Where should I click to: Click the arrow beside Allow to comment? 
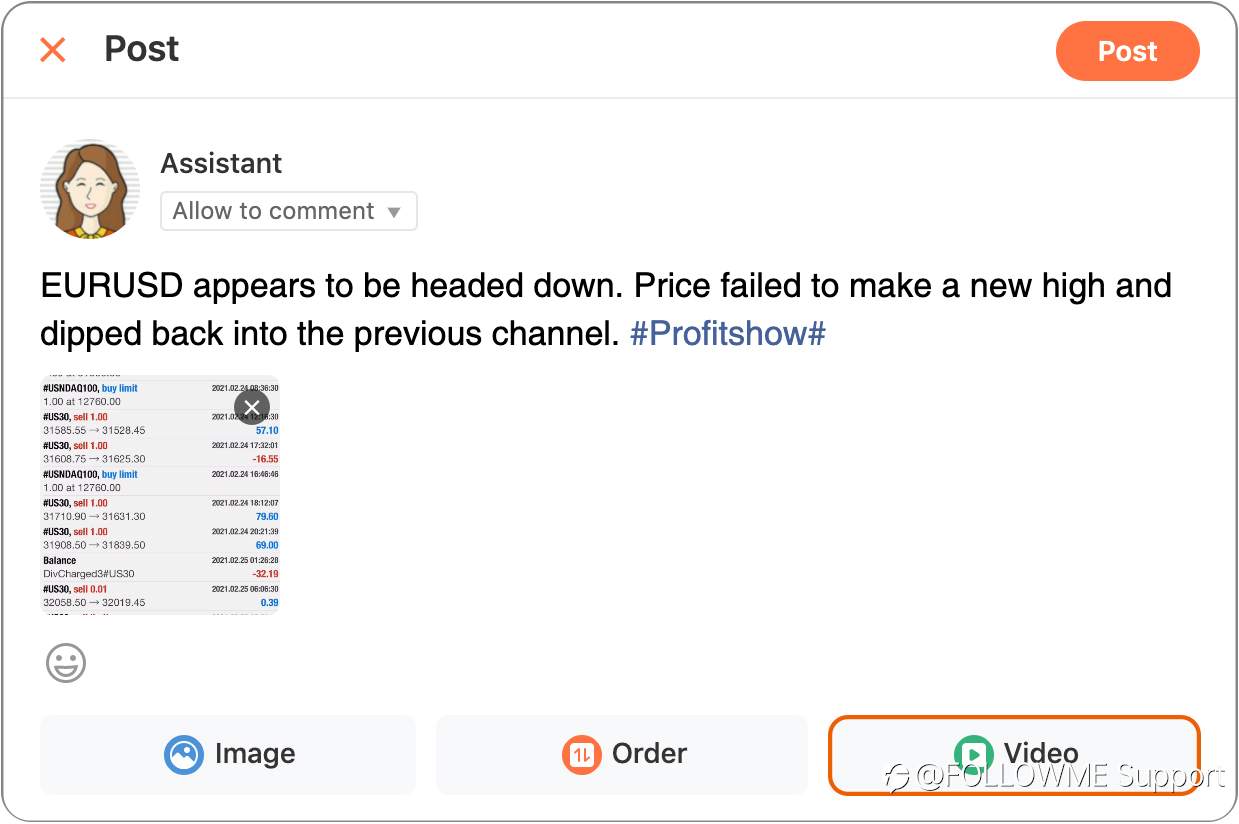point(394,212)
